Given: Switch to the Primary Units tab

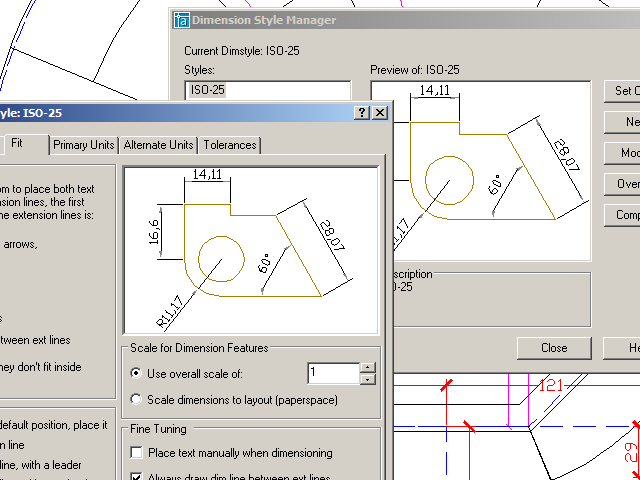Looking at the screenshot, I should pyautogui.click(x=85, y=145).
